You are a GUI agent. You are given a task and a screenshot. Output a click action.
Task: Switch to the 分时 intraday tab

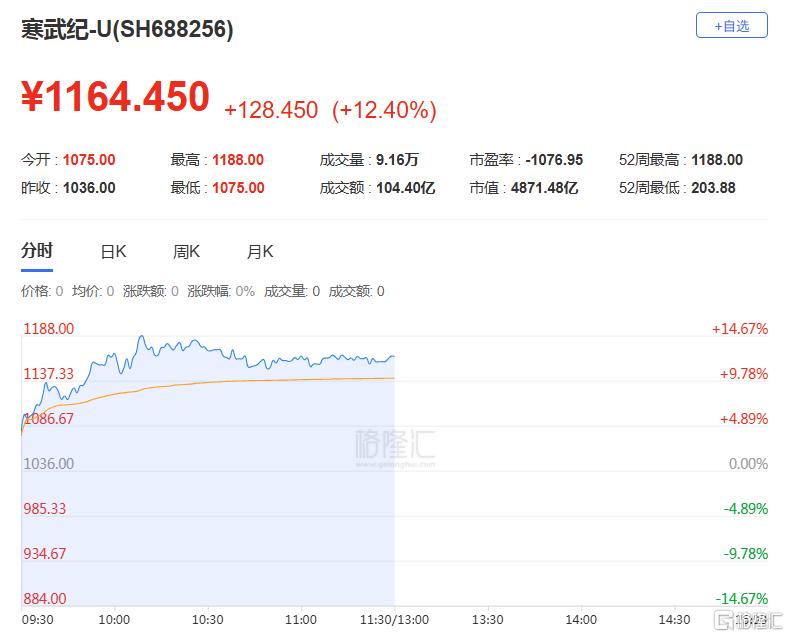[x=37, y=251]
